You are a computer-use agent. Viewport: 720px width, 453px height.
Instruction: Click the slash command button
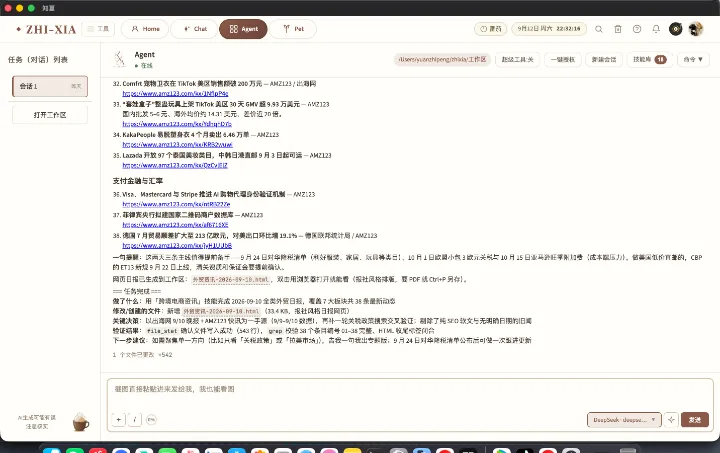pyautogui.click(x=135, y=419)
